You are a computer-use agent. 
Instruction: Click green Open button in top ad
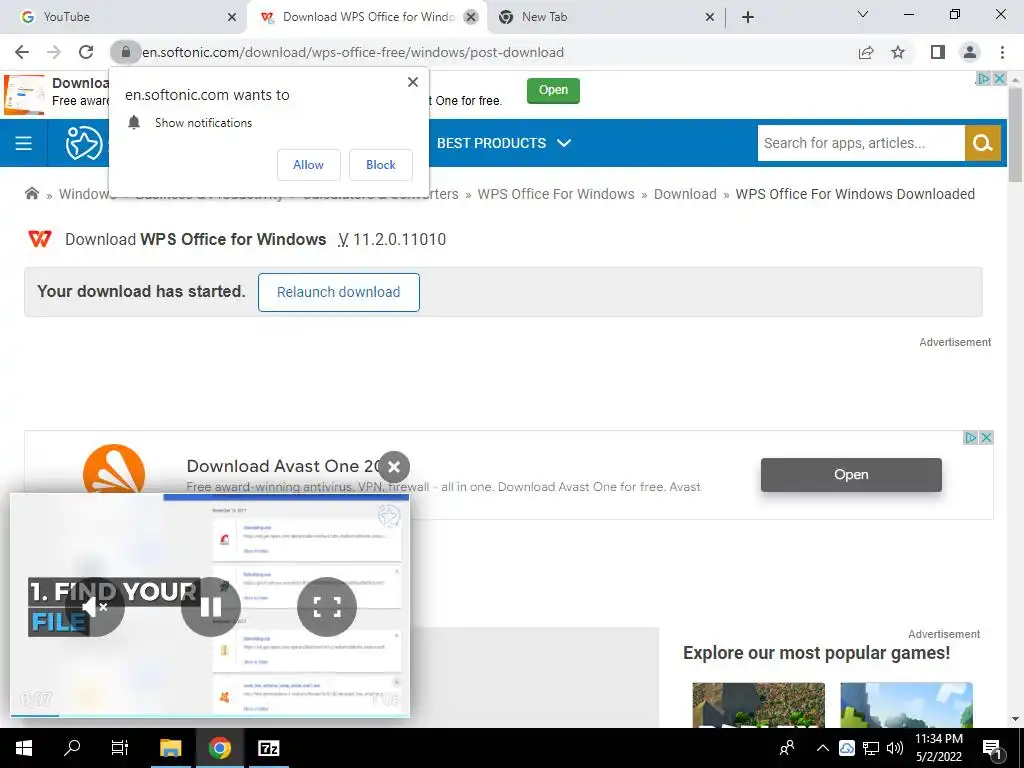point(553,90)
